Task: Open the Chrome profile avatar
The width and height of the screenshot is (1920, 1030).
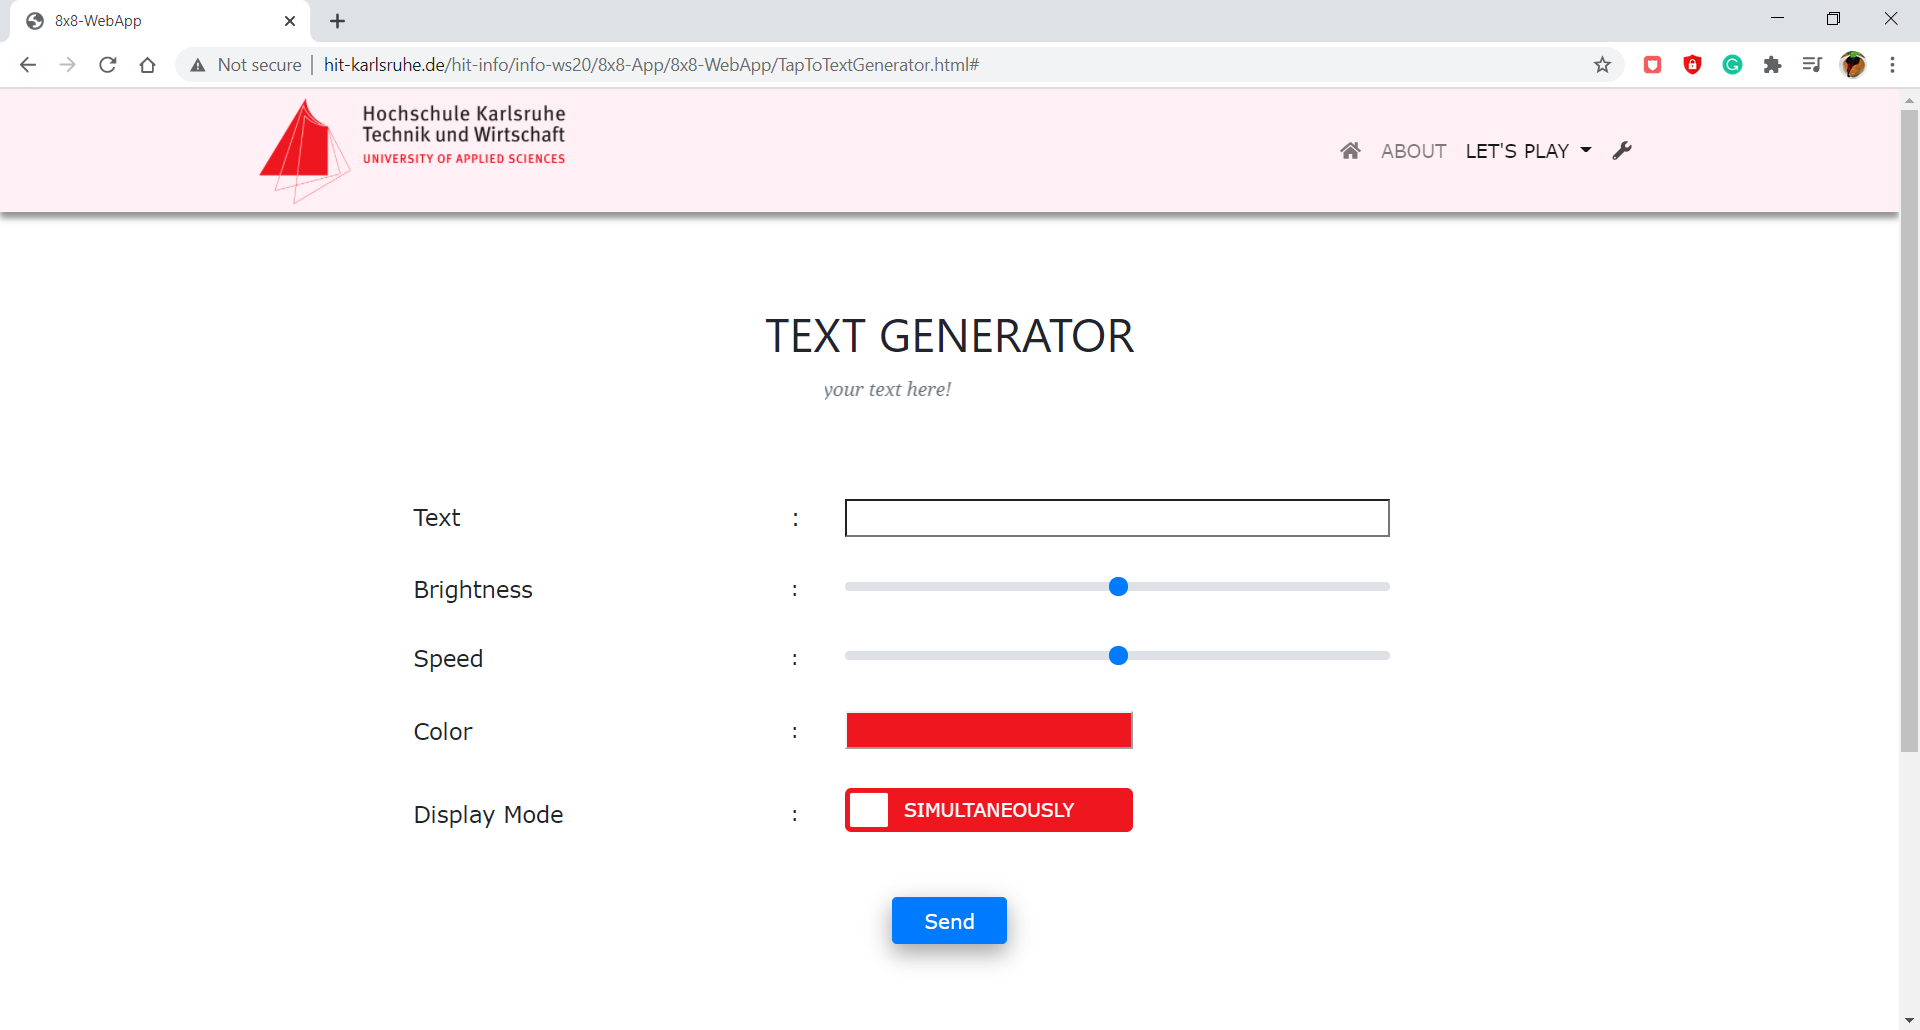Action: pyautogui.click(x=1852, y=65)
